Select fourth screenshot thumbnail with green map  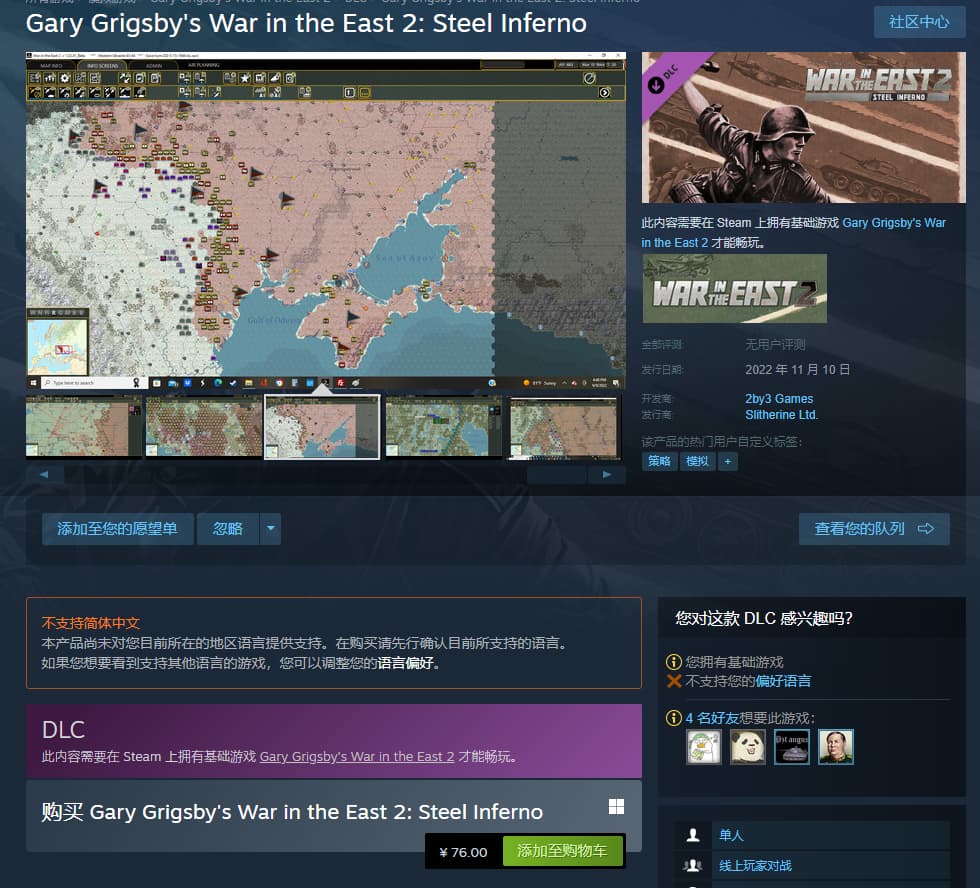(443, 427)
